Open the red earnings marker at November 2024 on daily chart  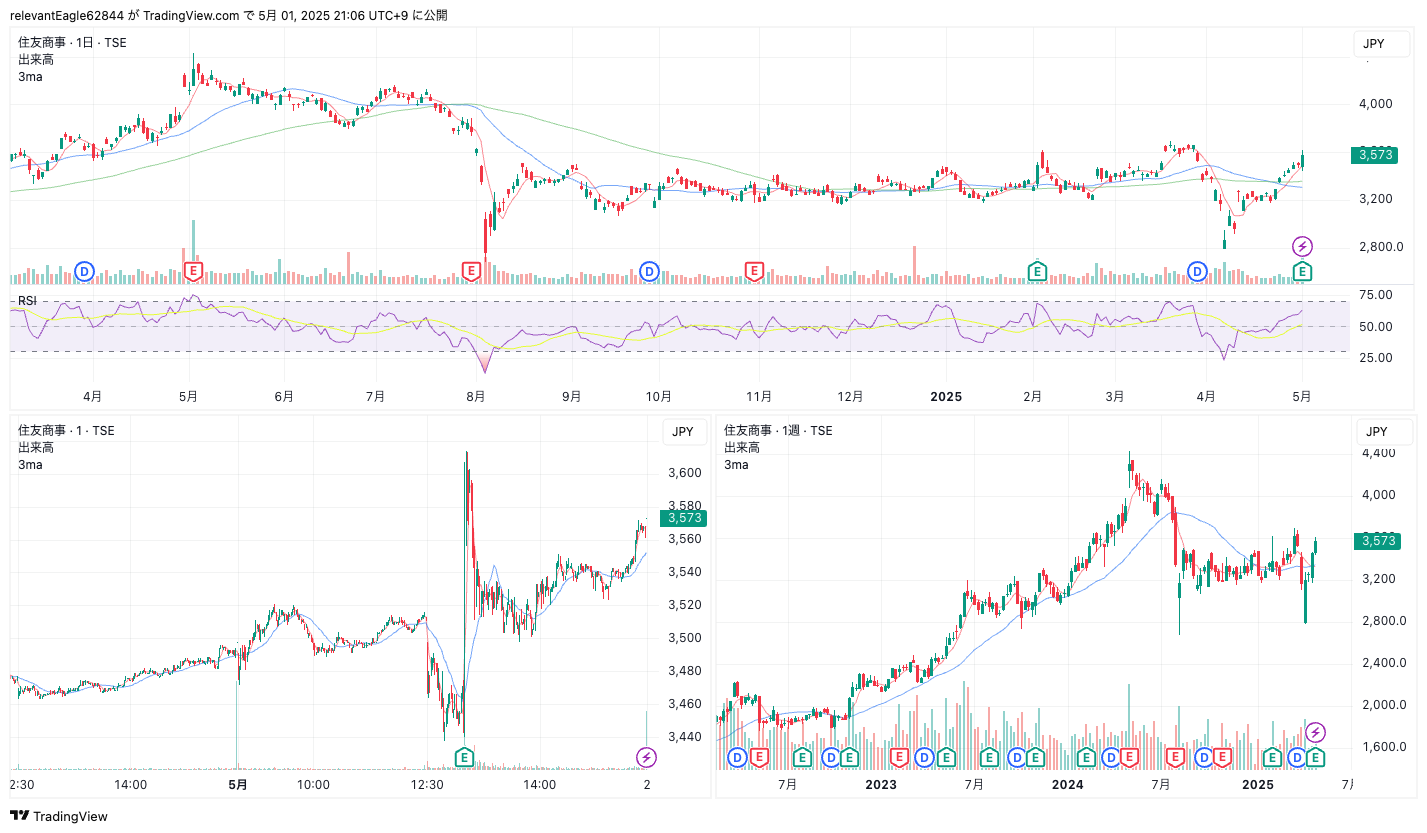point(755,271)
